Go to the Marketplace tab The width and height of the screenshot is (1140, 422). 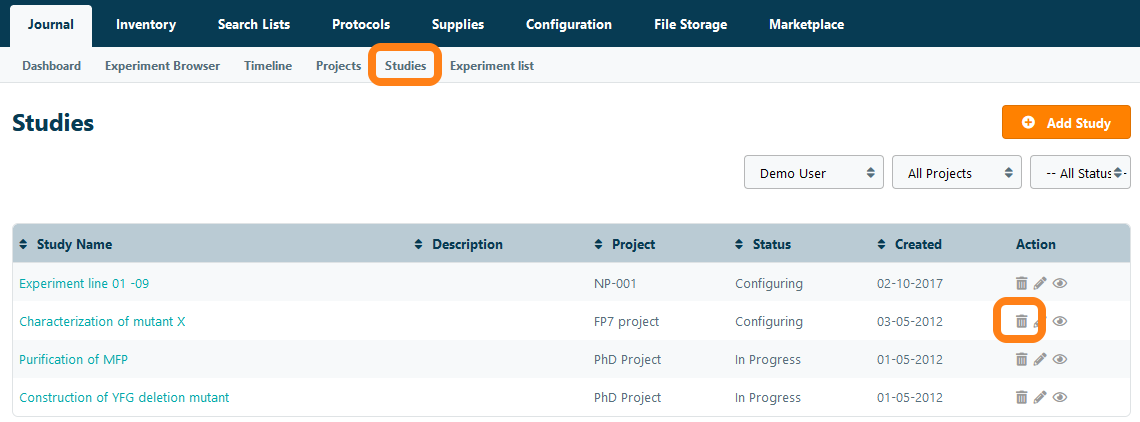pos(806,25)
